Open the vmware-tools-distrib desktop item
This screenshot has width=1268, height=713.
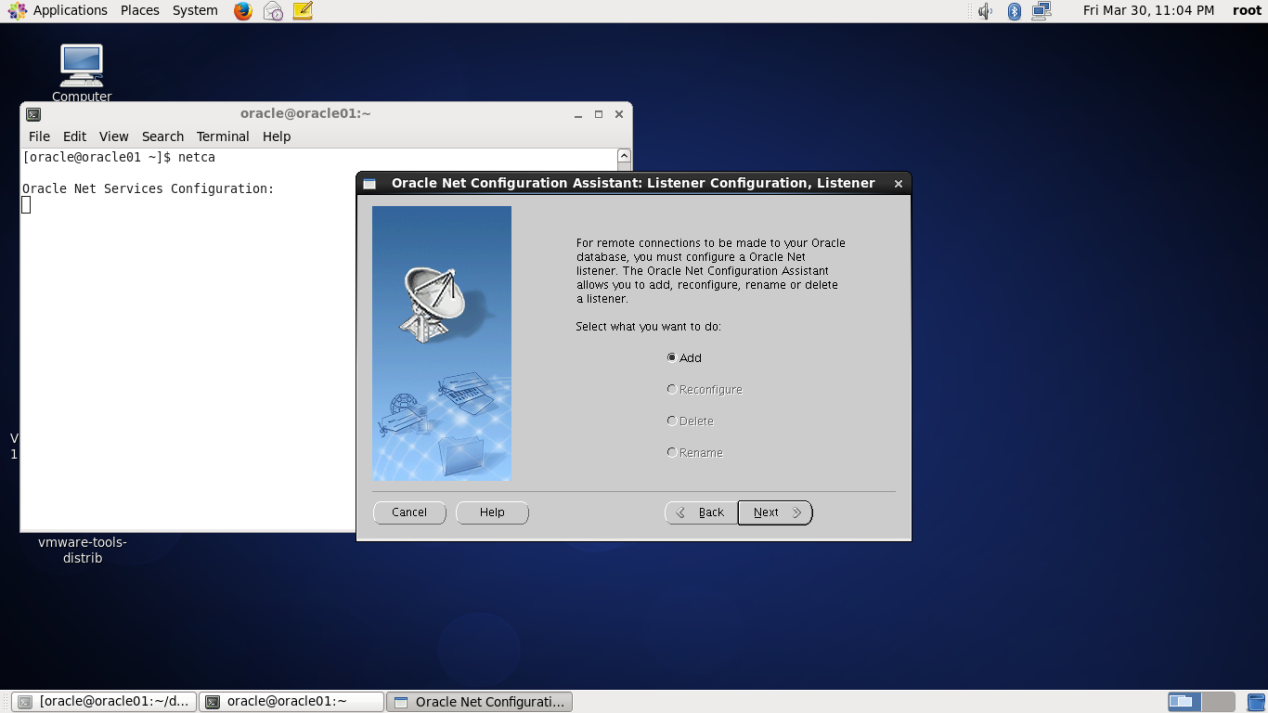pos(82,550)
